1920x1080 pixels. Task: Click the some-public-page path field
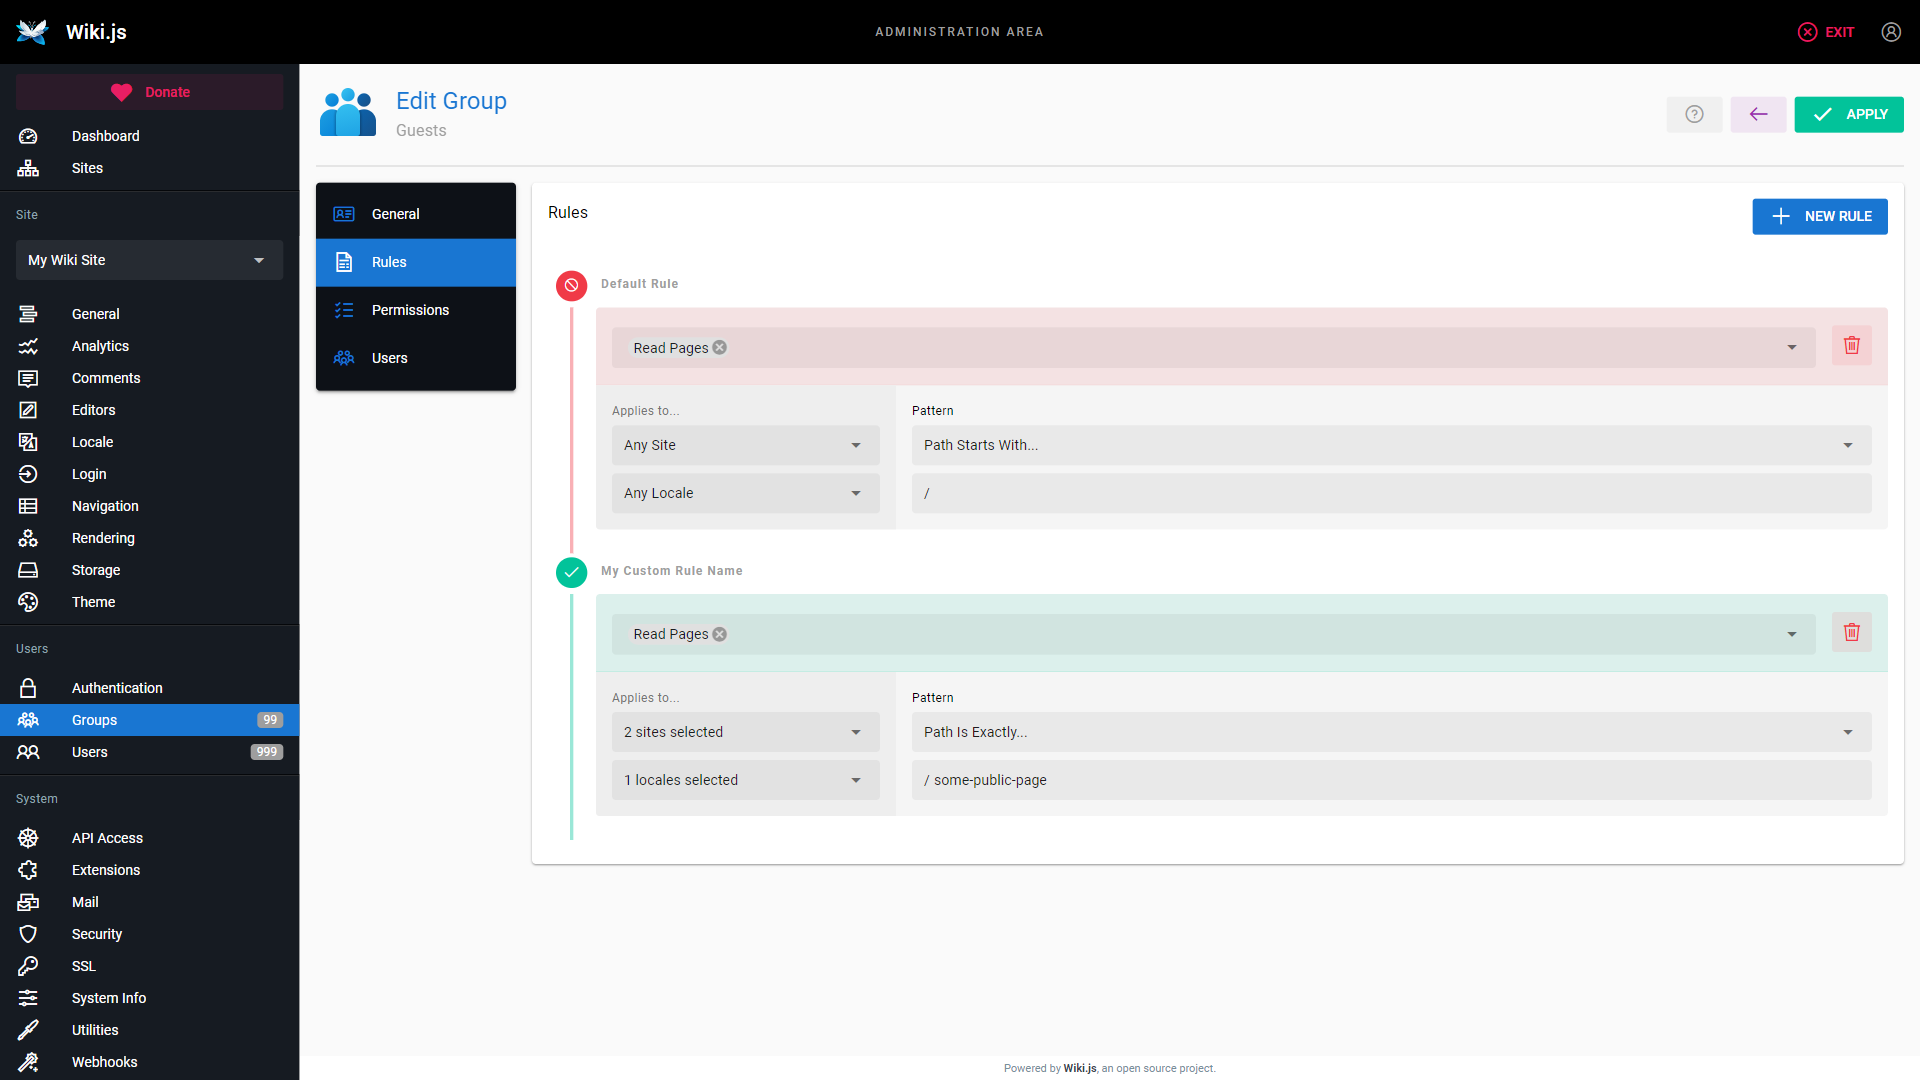(x=1390, y=780)
